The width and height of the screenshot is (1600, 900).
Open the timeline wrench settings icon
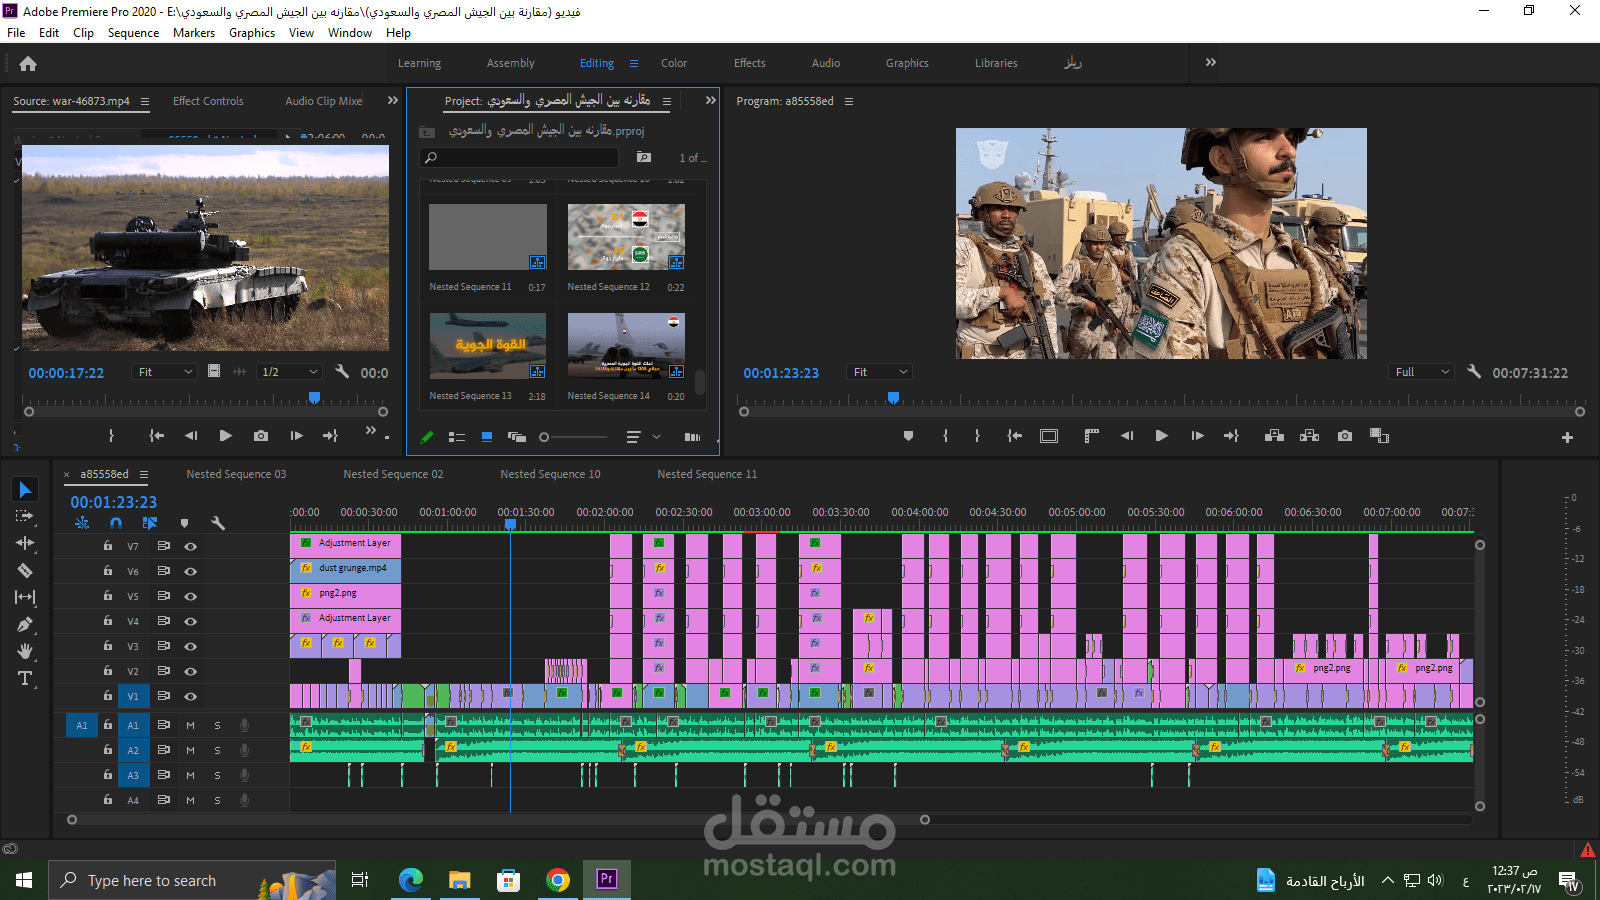click(x=218, y=523)
